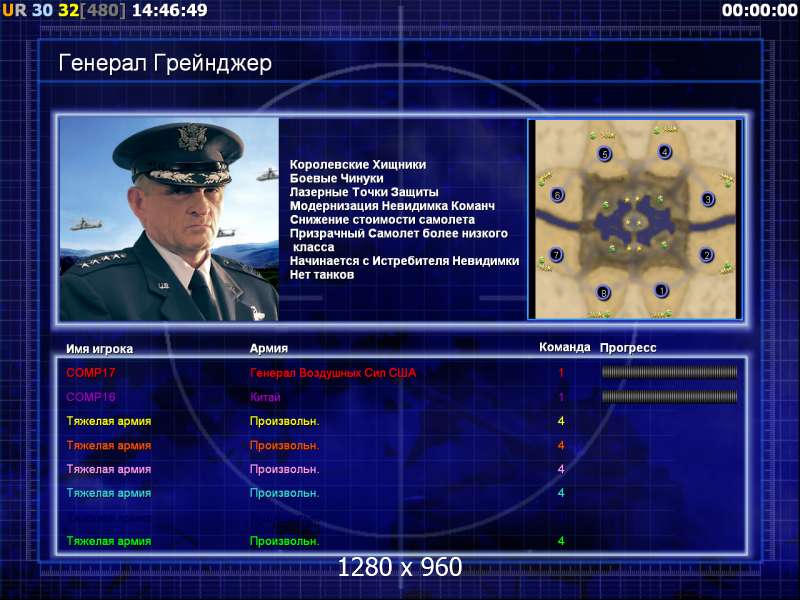Click the 'Команда' column header
The height and width of the screenshot is (600, 800).
(564, 347)
